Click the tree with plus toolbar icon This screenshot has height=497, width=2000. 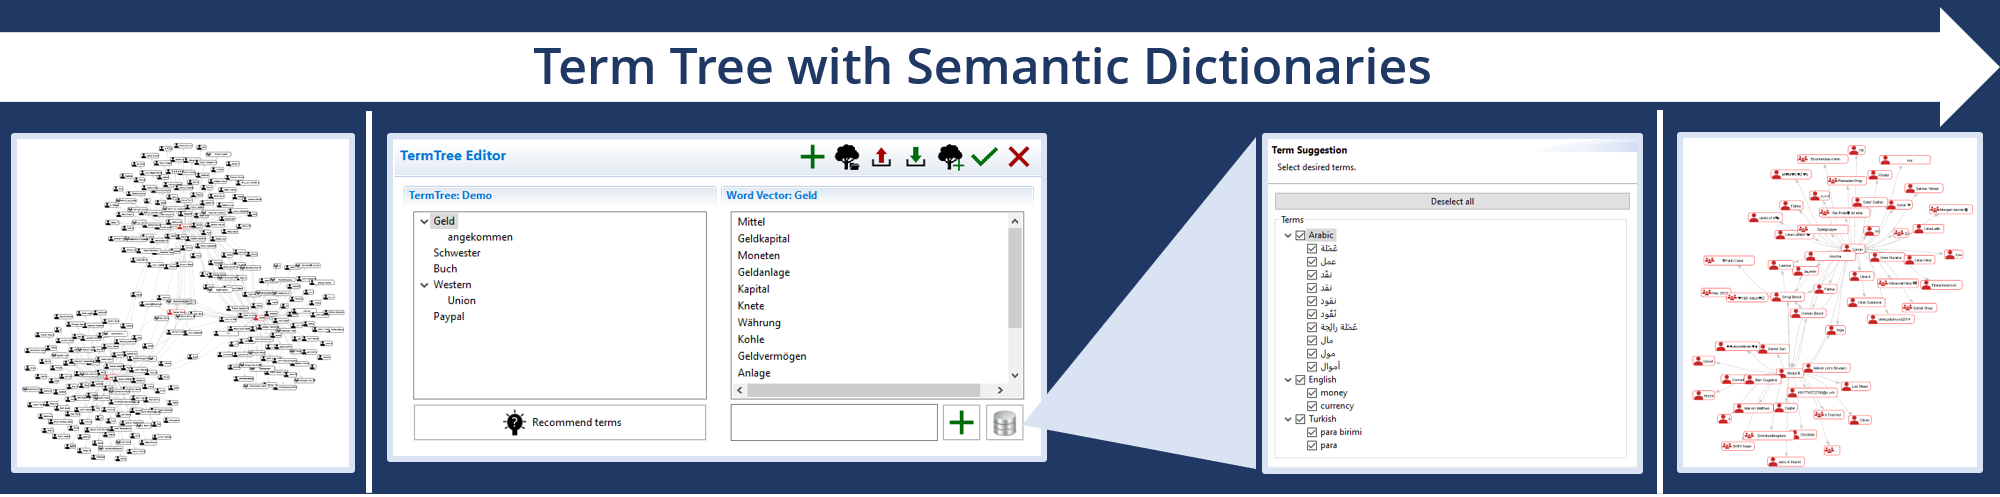pyautogui.click(x=950, y=157)
